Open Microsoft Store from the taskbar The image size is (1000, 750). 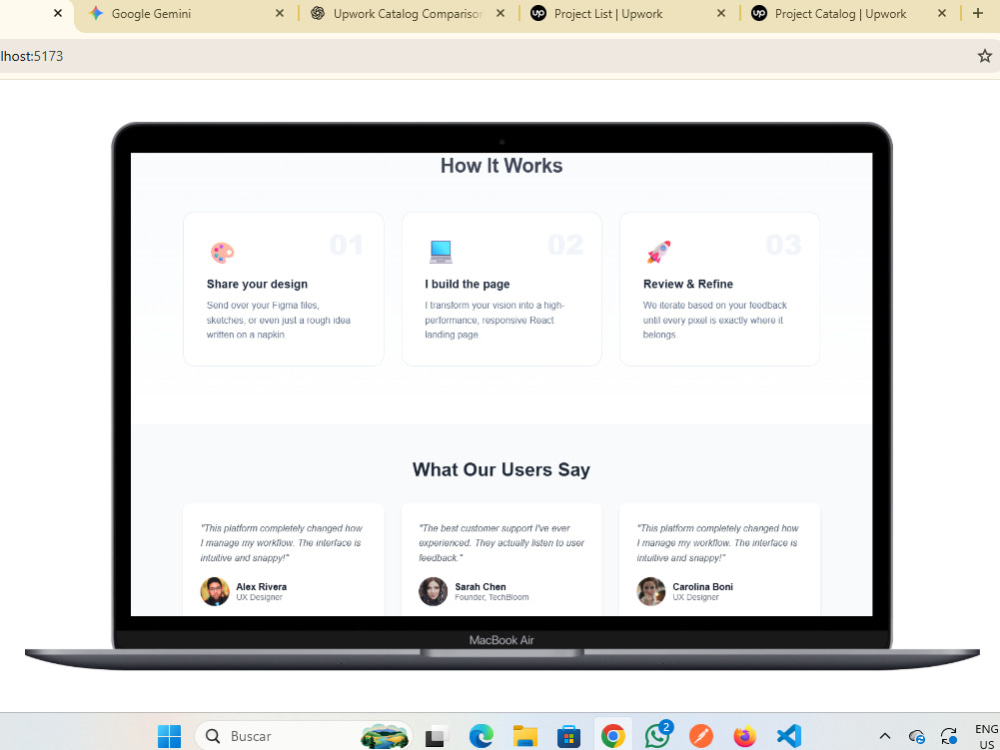pos(568,736)
